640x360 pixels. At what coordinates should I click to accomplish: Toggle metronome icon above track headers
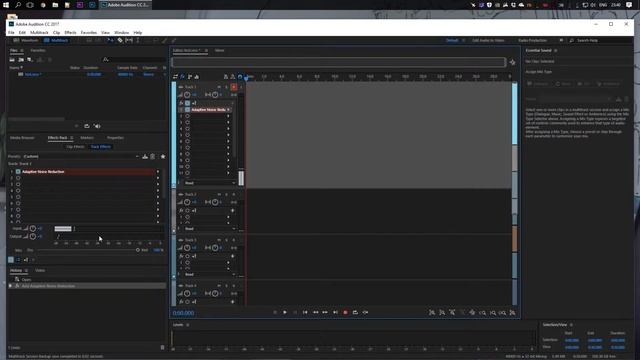click(226, 77)
